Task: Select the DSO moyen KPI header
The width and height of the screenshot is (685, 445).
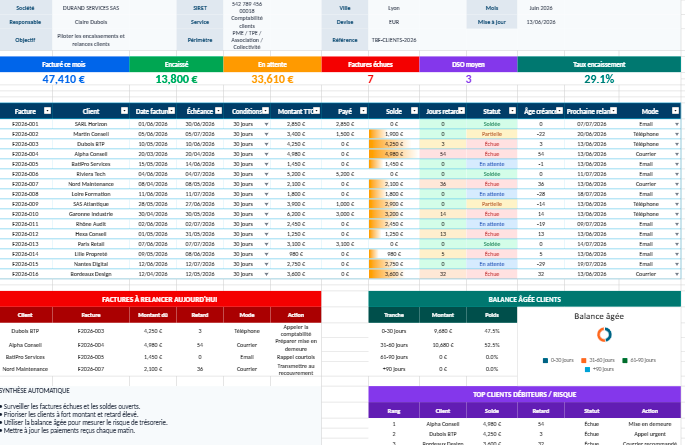Action: 468,64
